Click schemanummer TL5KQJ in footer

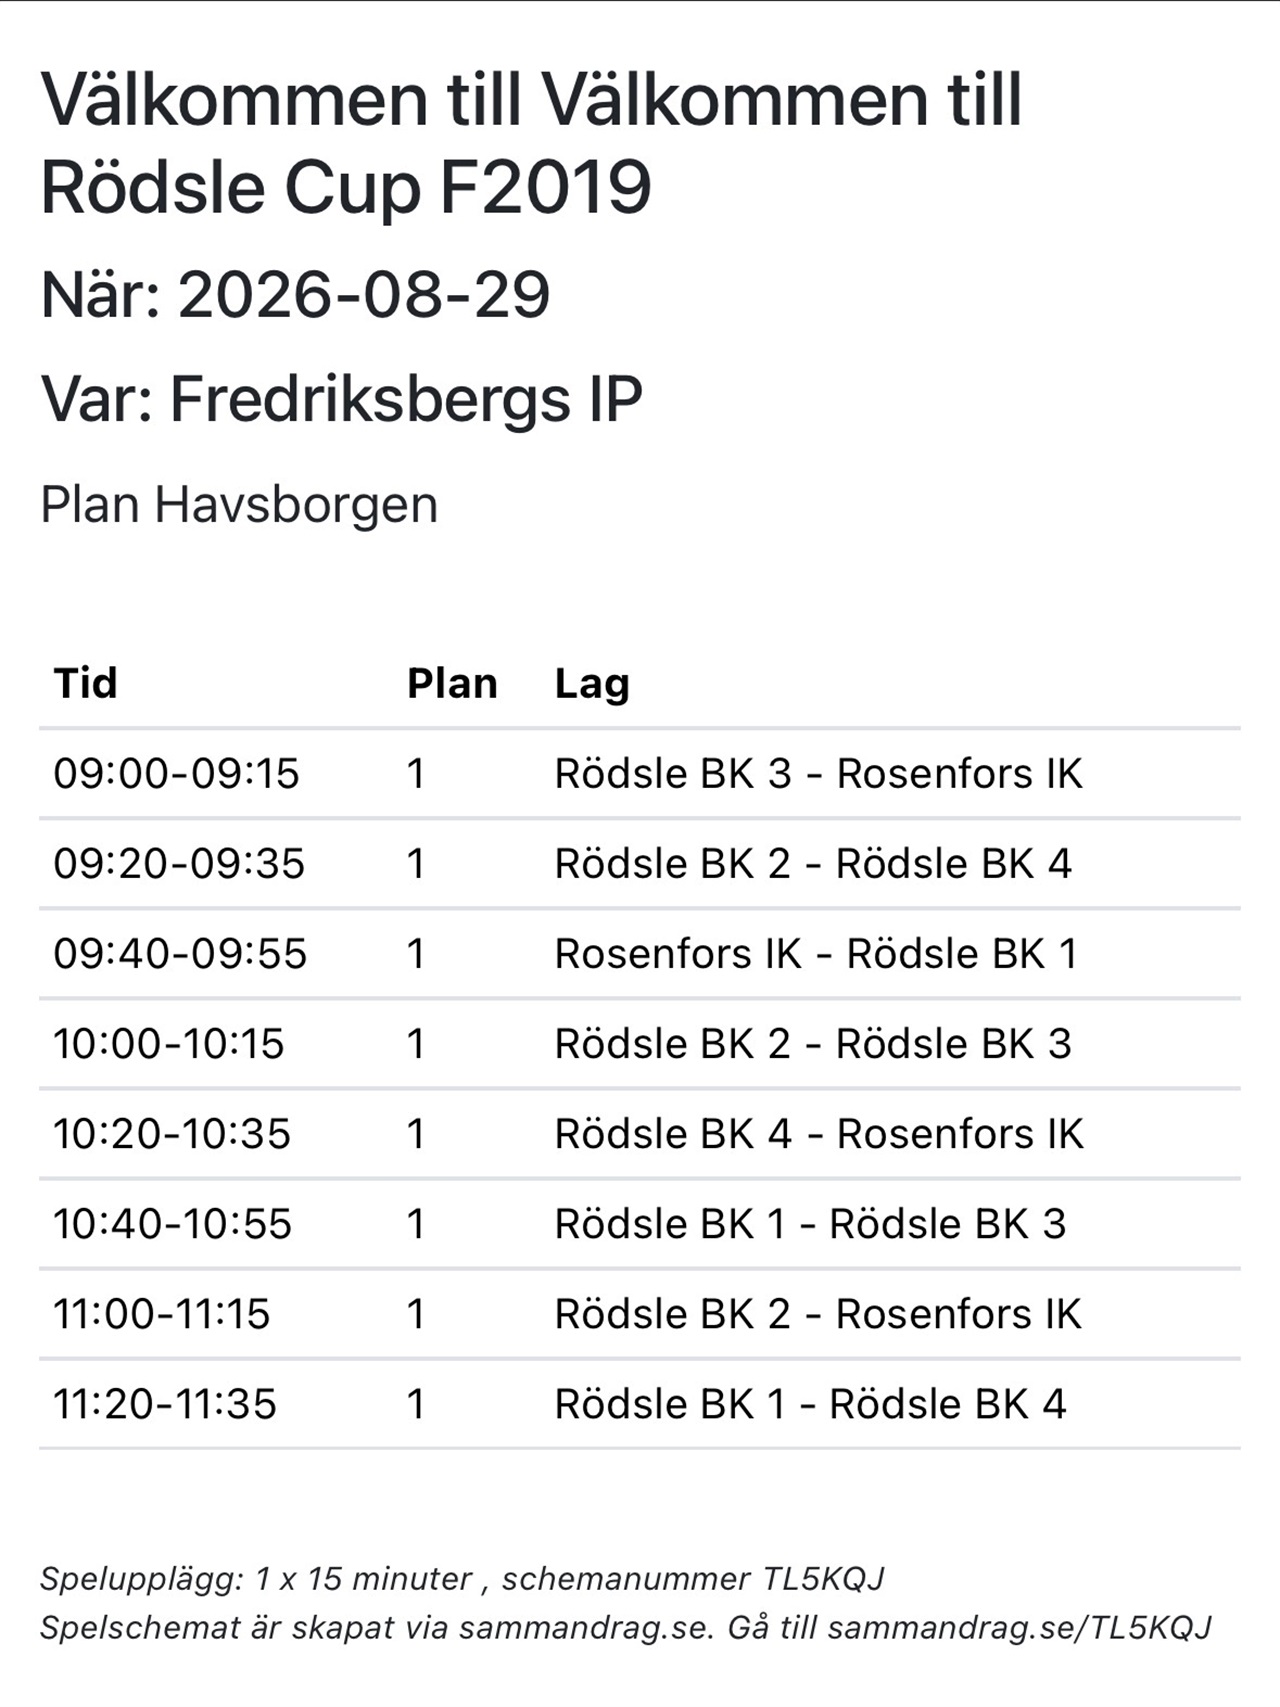pyautogui.click(x=693, y=1579)
